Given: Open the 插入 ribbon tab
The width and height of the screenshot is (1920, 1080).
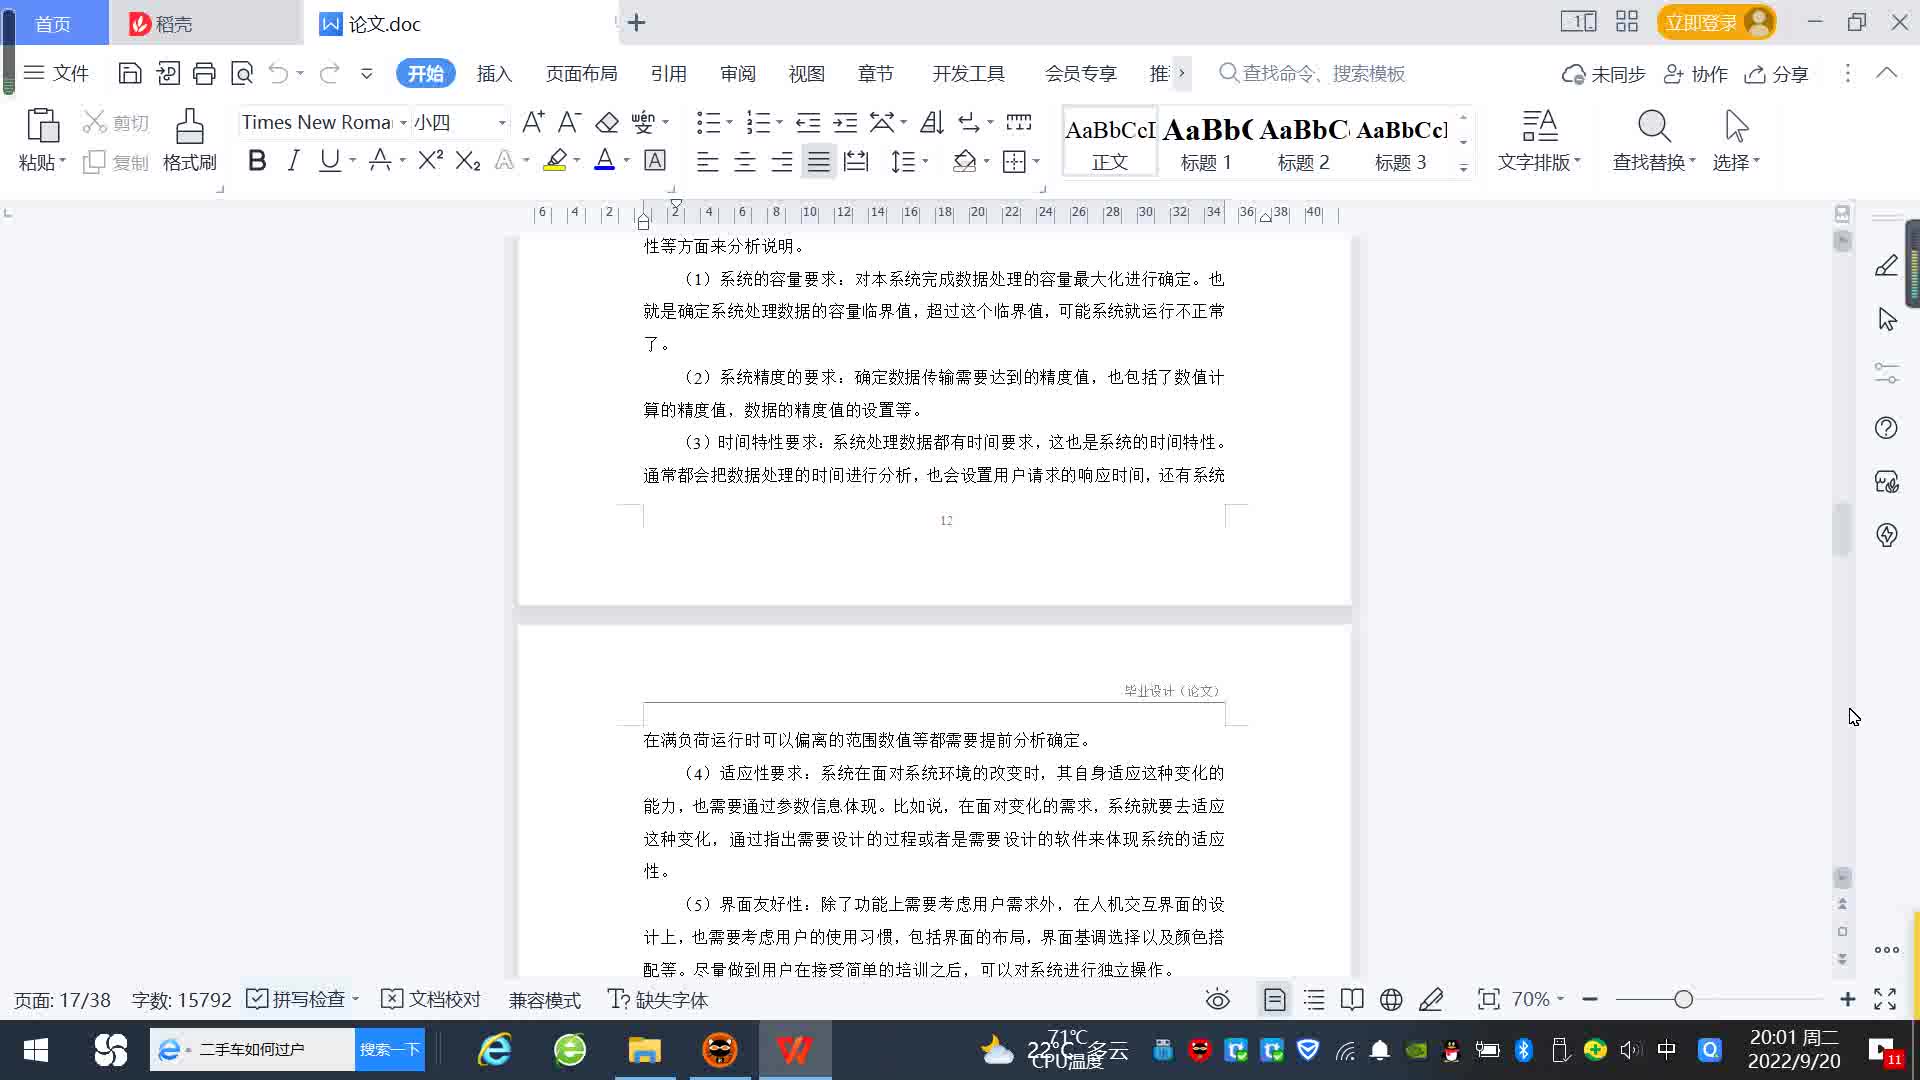Looking at the screenshot, I should pos(494,73).
